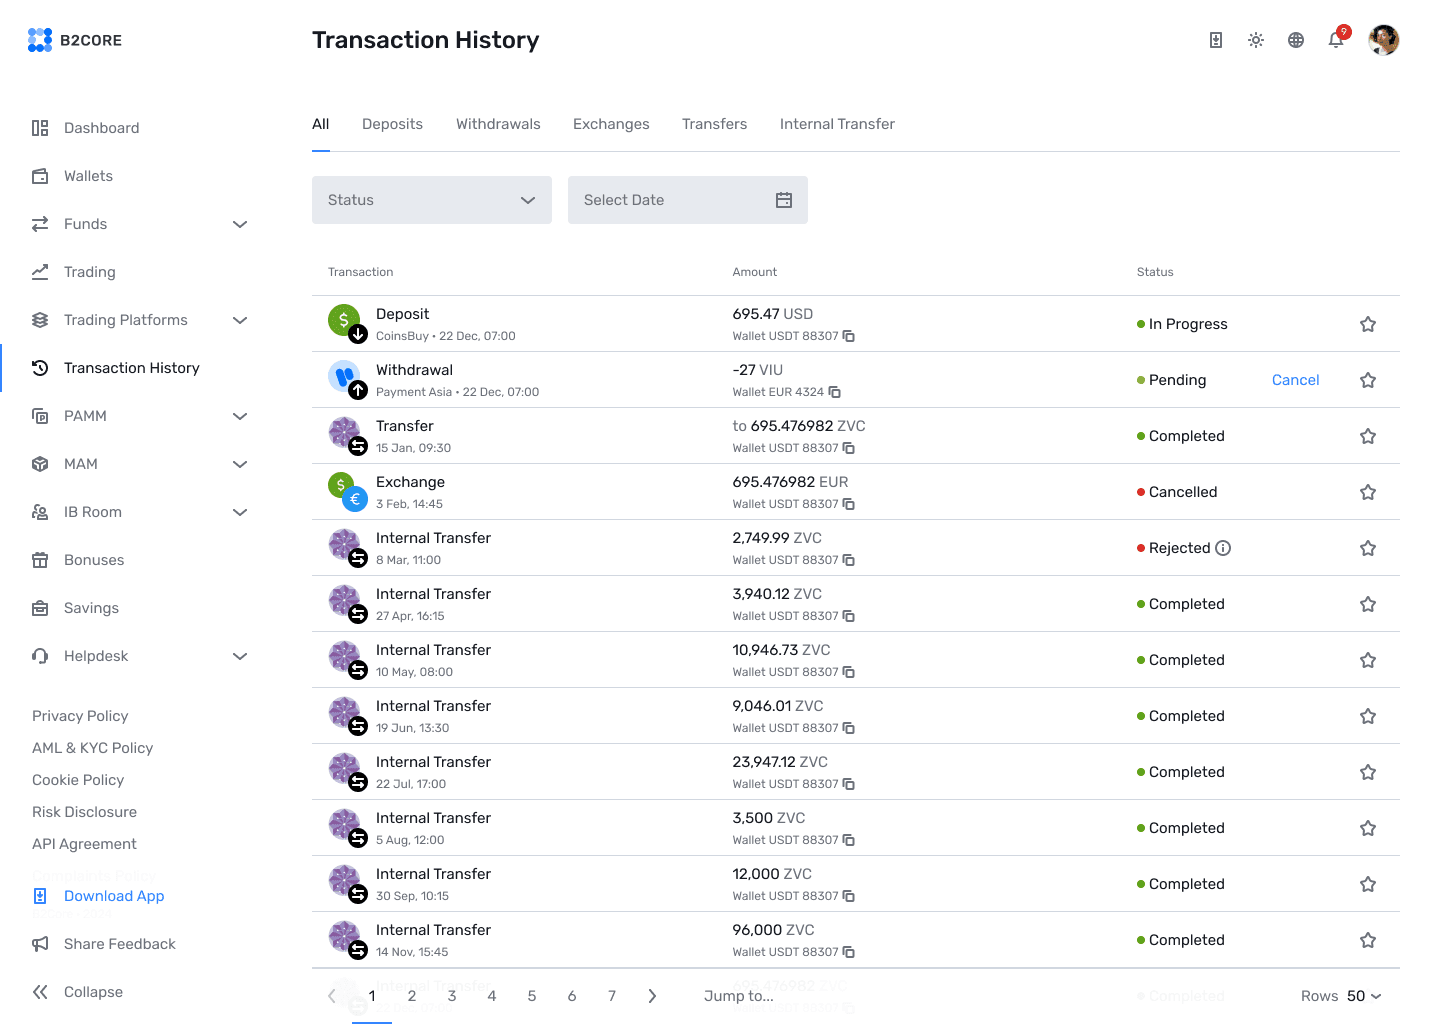The image size is (1440, 1024).
Task: Toggle dark mode with the sun icon
Action: pyautogui.click(x=1256, y=40)
